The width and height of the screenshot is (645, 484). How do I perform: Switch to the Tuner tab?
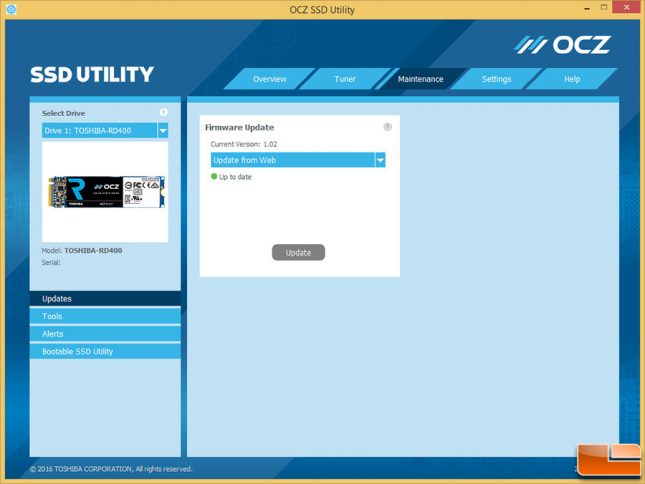coord(345,79)
